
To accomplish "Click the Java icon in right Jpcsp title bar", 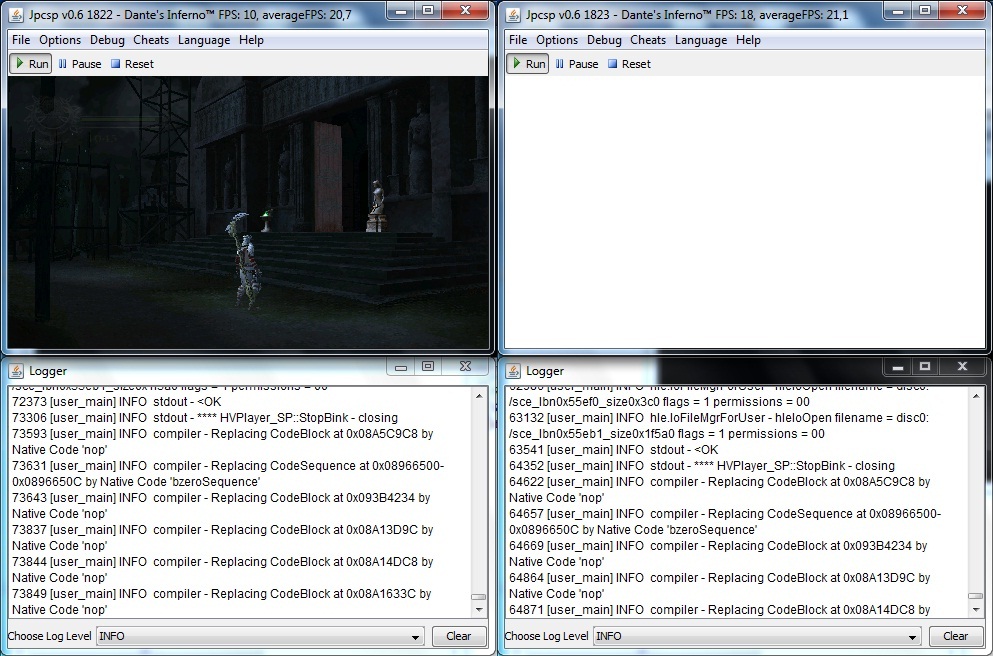I will click(513, 14).
